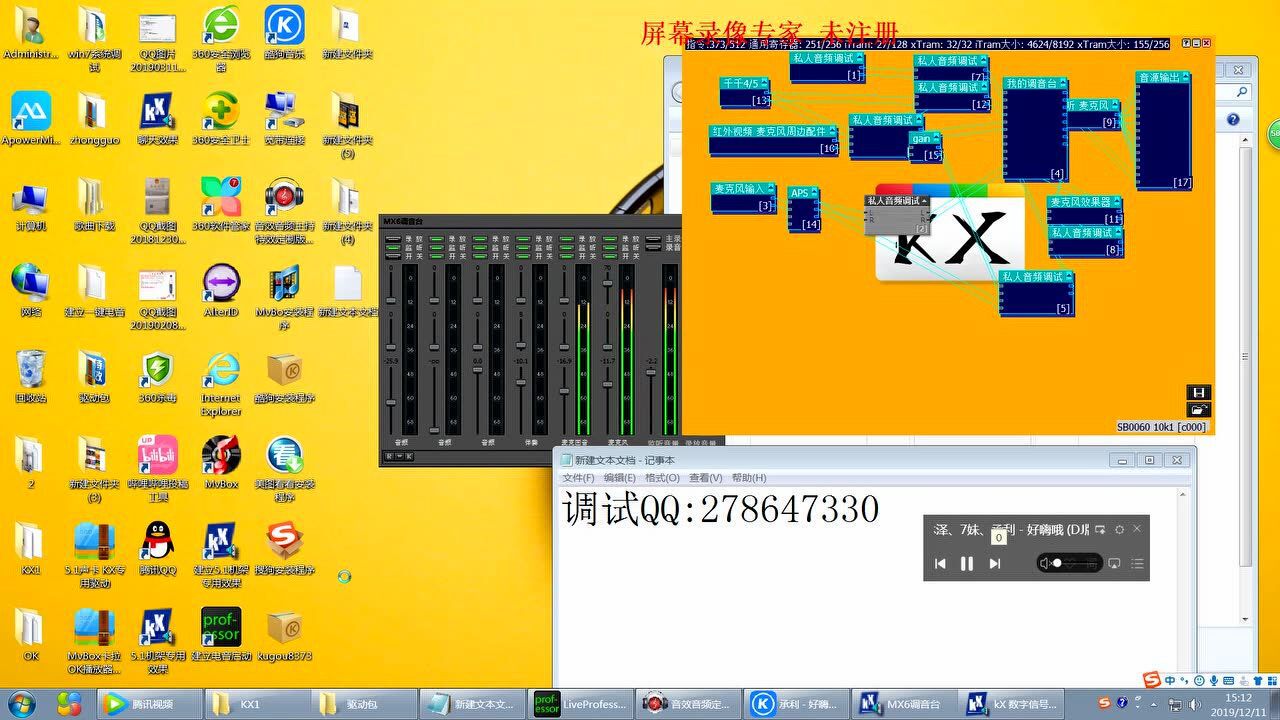Open 格式(O) menu in Notepad

(662, 478)
